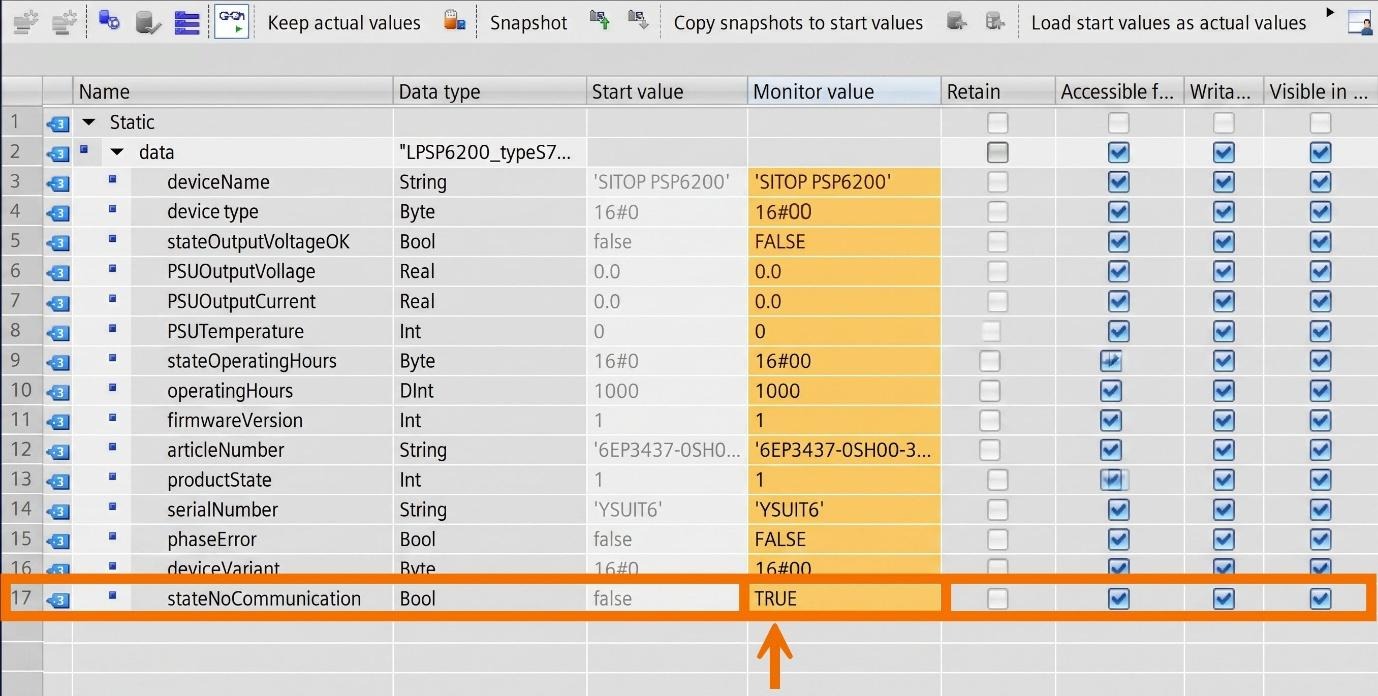This screenshot has height=696, width=1378.
Task: Click the tag icon in the Static row
Action: 58,123
